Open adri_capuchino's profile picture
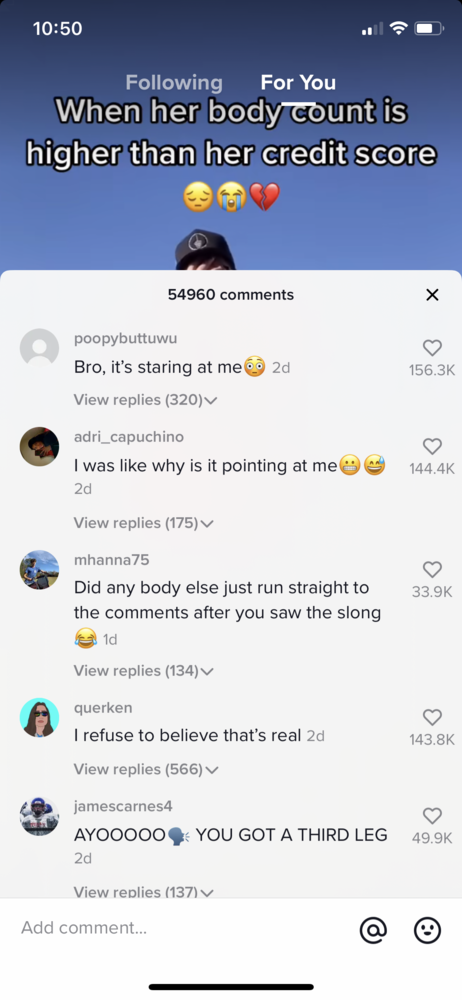462x1000 pixels. (x=40, y=446)
